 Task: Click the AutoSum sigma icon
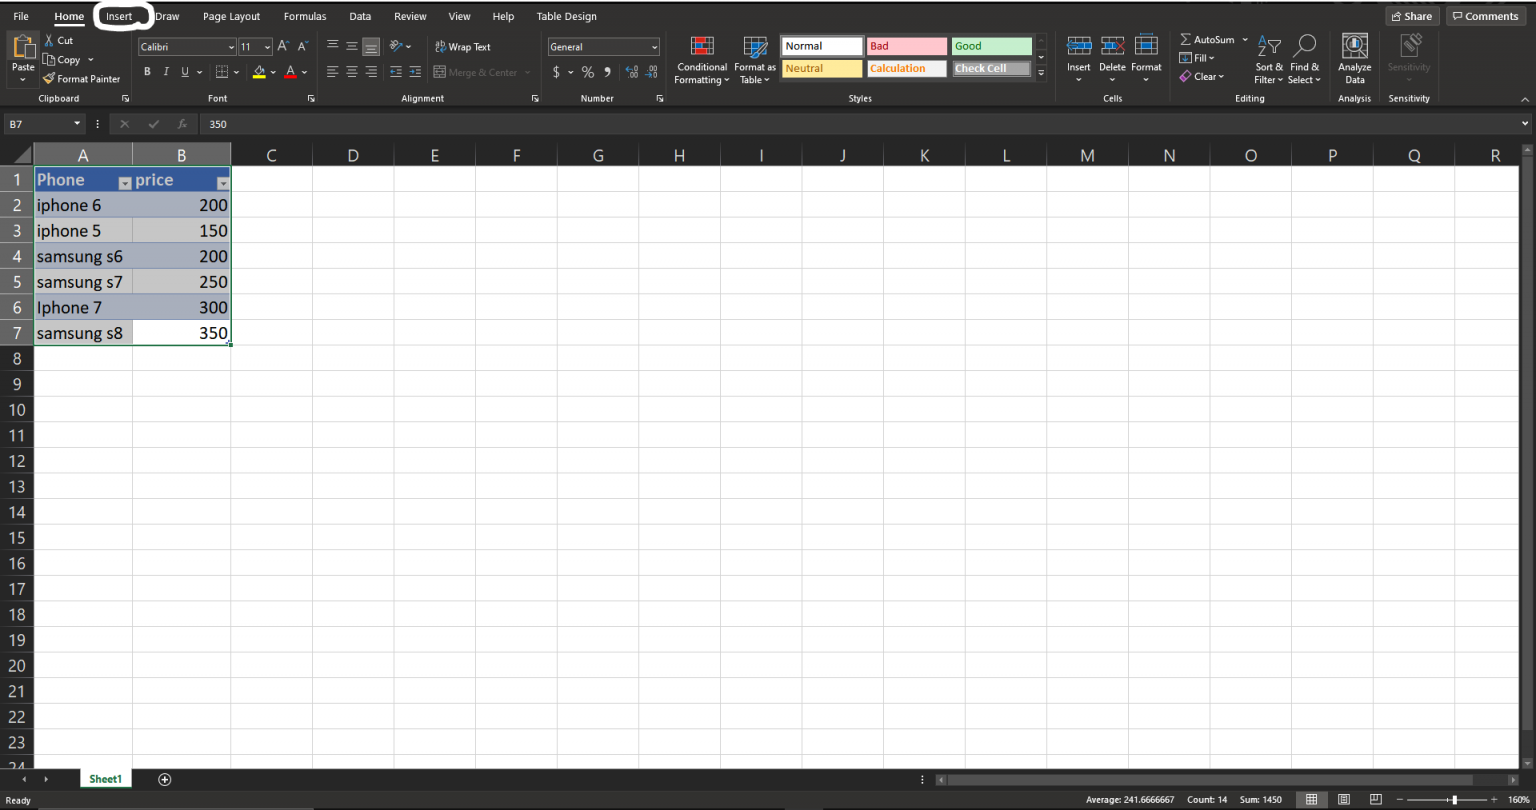click(x=1186, y=40)
